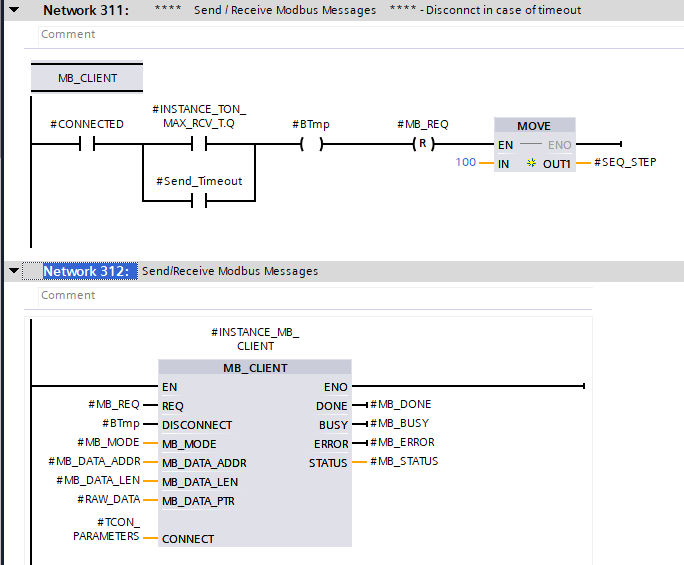Select the #Send_Timeout contact symbol
Viewport: 684px width, 565px height.
(x=198, y=201)
